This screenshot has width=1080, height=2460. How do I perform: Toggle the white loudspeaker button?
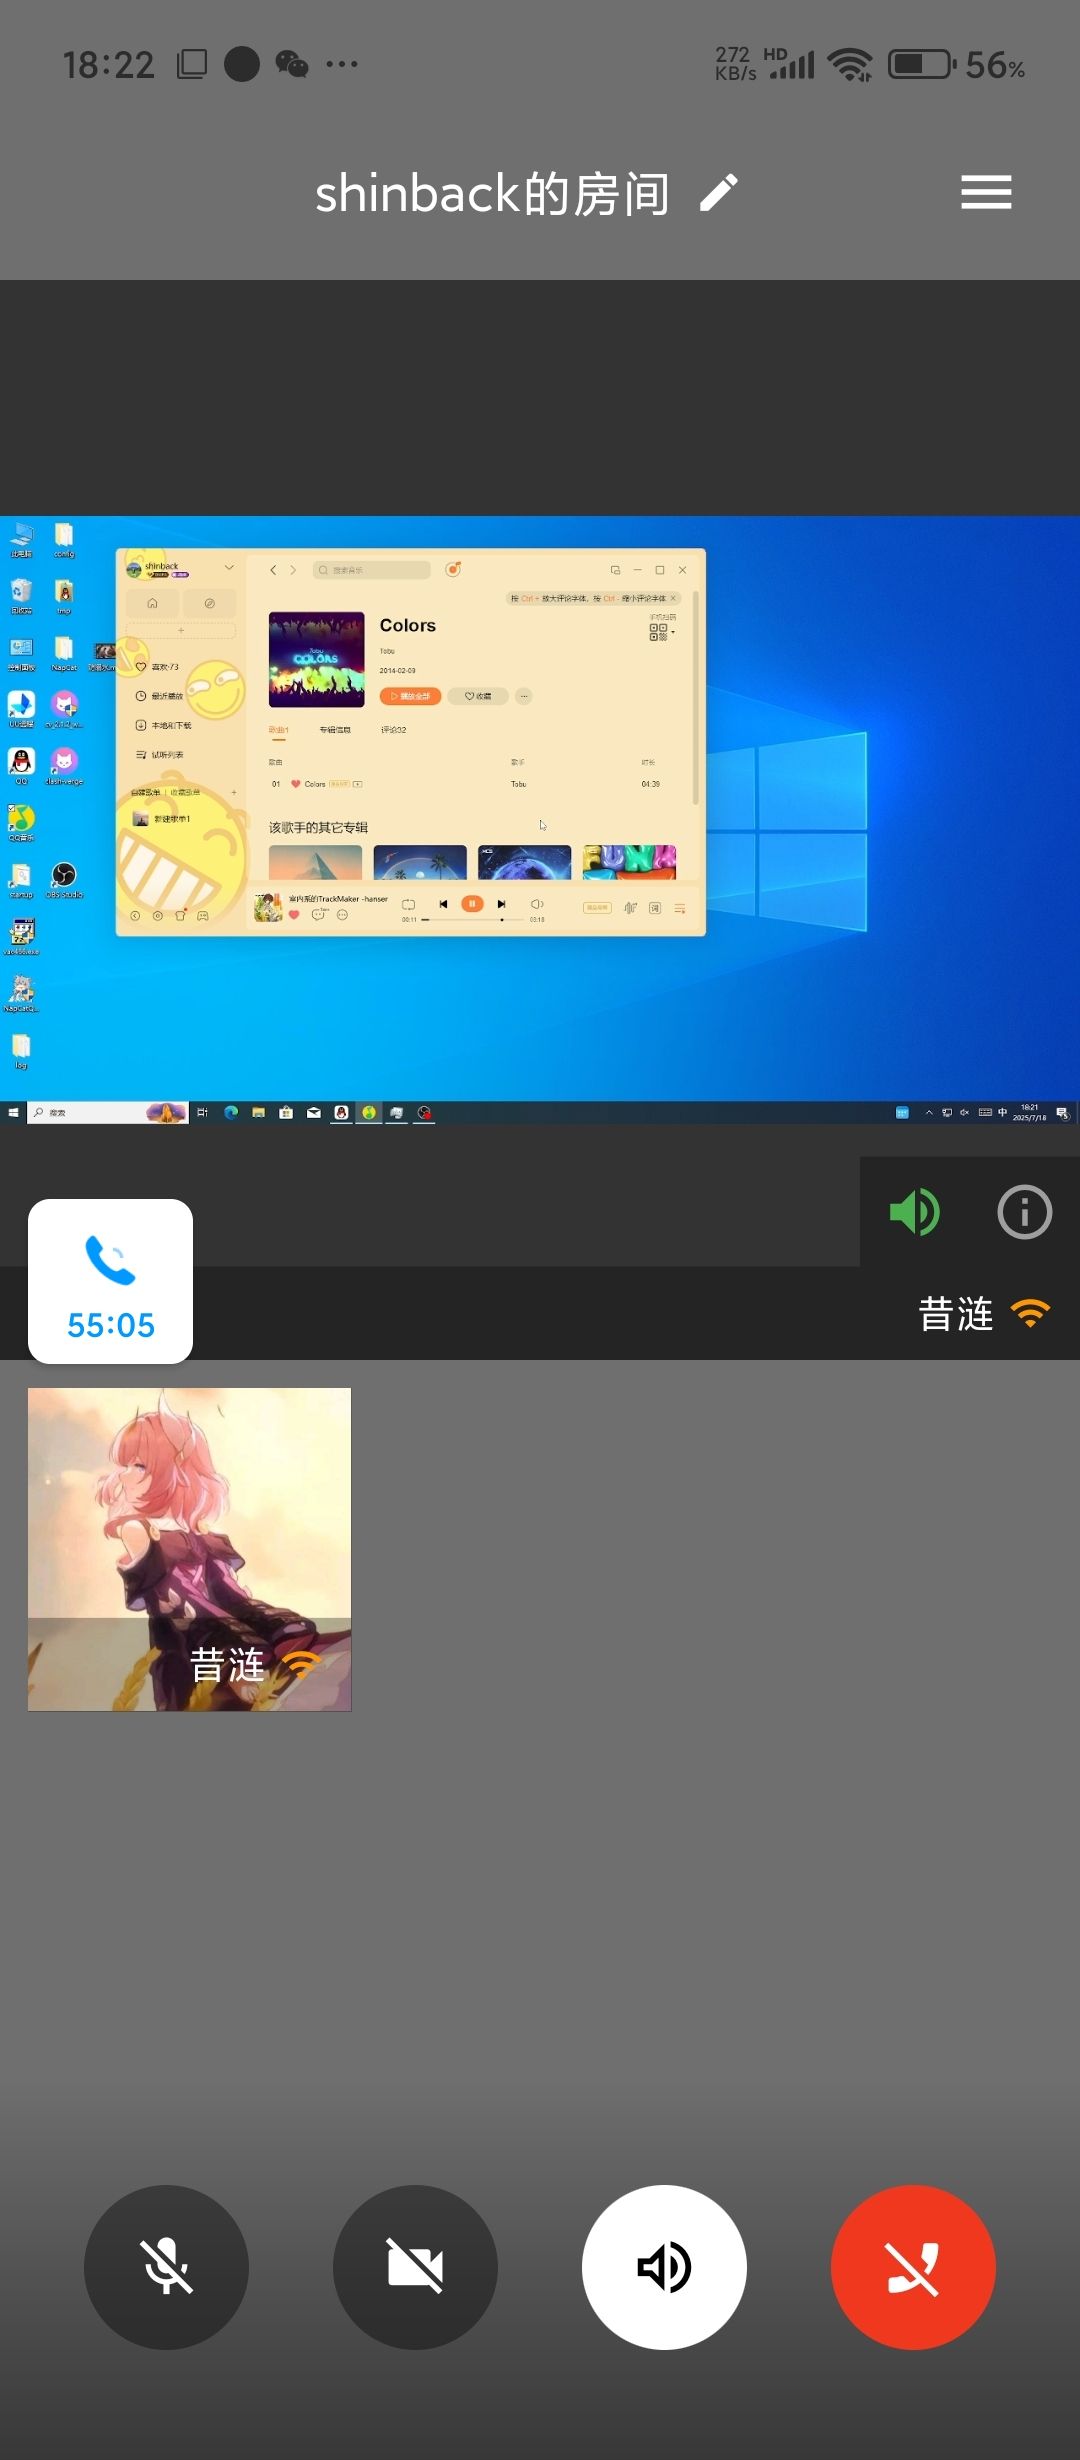tap(664, 2267)
